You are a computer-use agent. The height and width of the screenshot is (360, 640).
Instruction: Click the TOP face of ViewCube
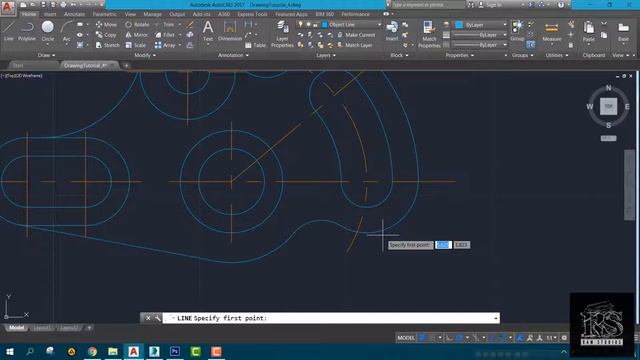608,106
